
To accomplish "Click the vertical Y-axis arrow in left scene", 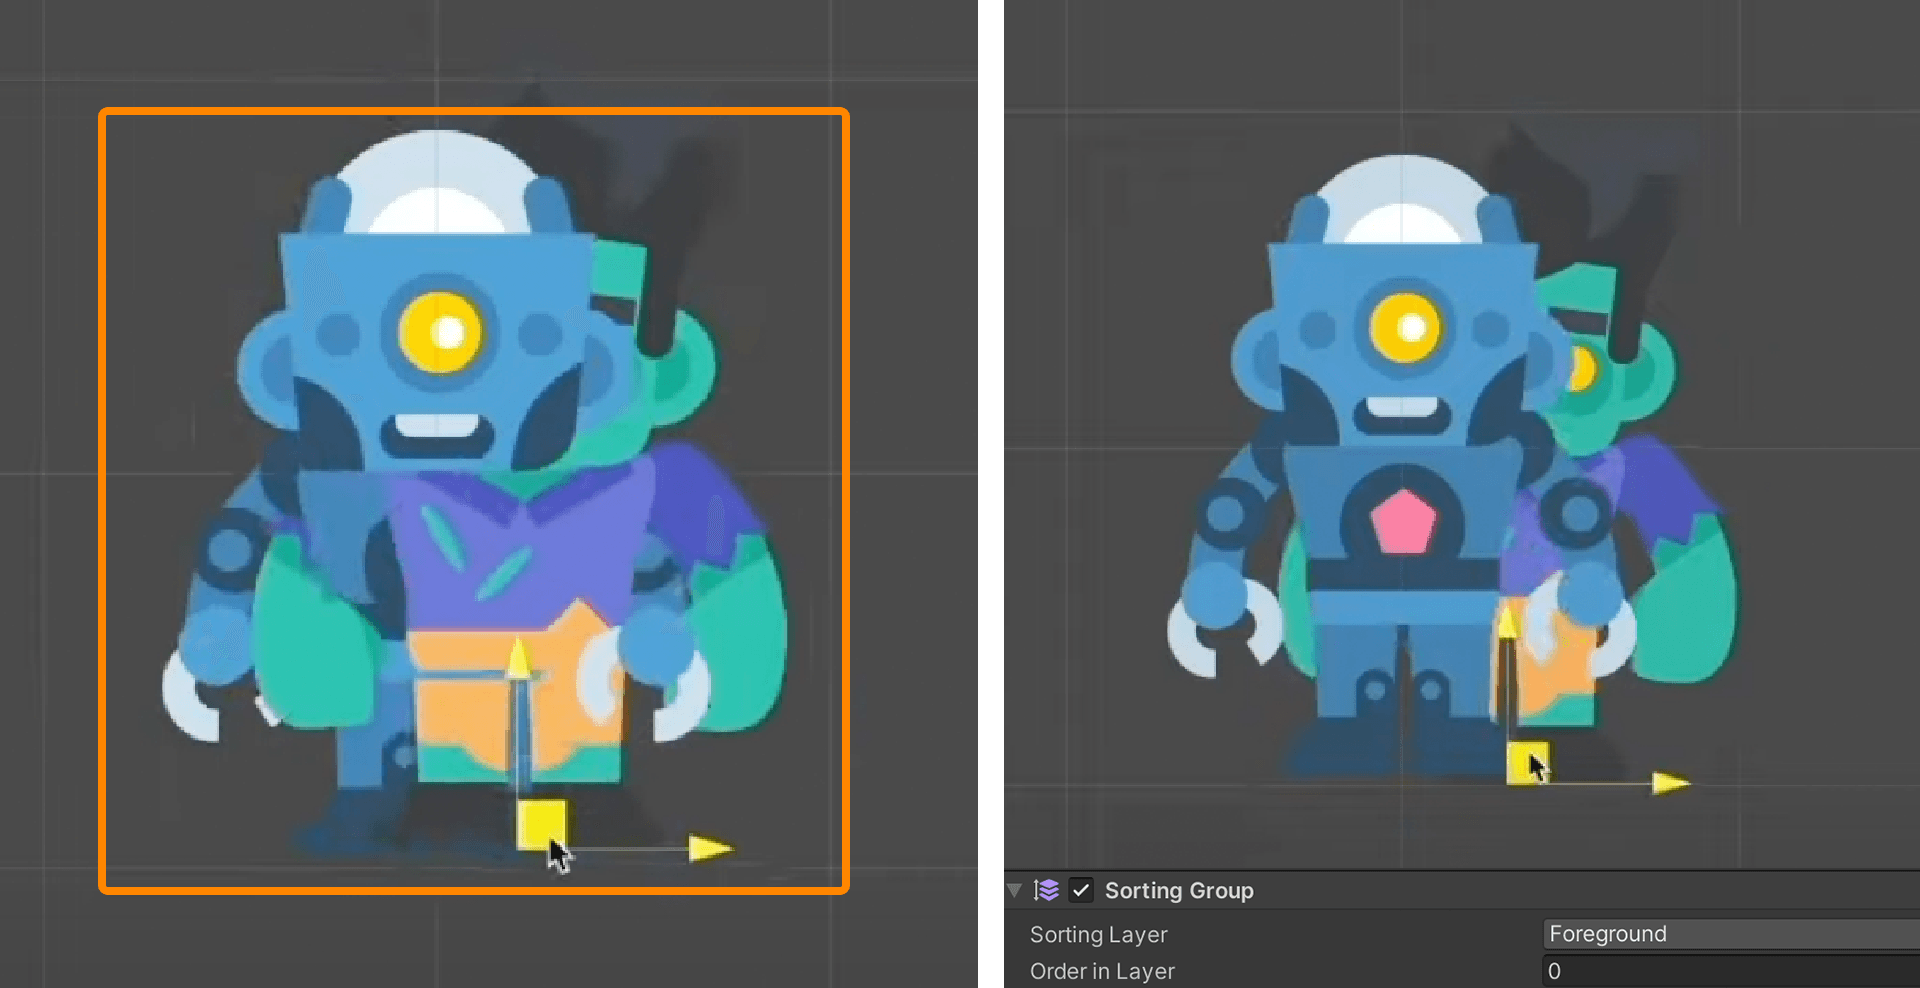I will (518, 660).
